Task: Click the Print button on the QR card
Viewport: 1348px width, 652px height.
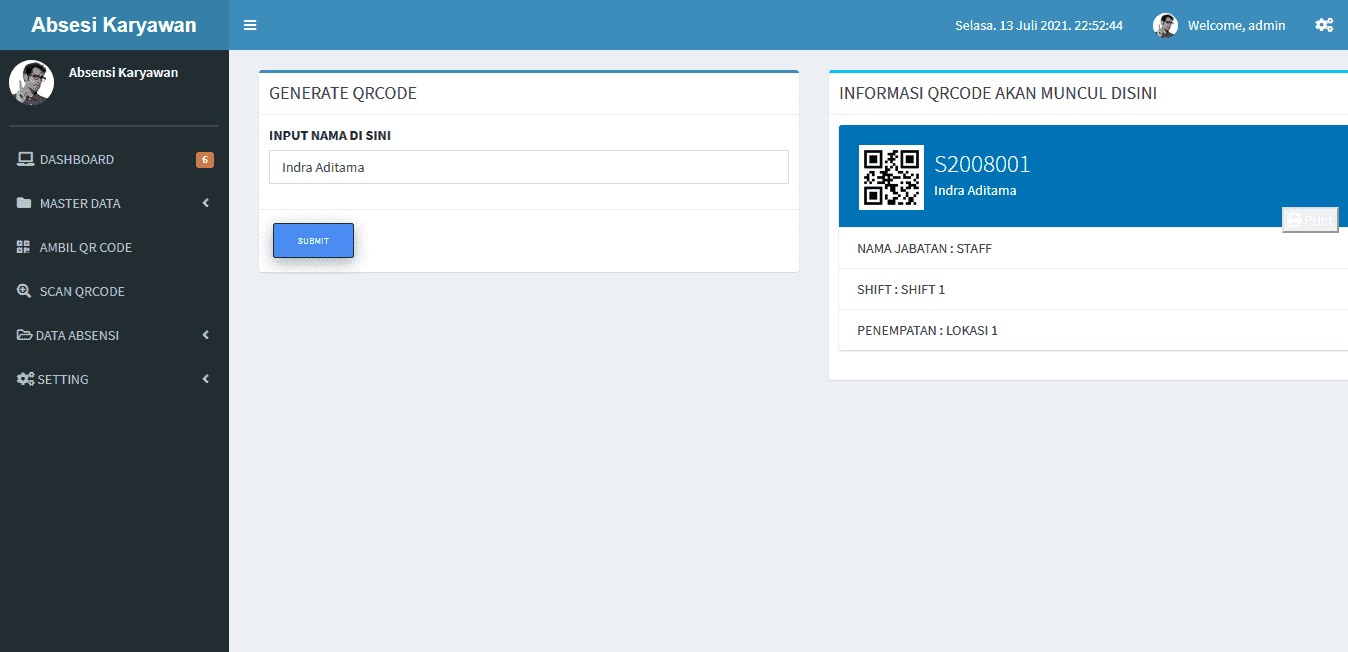Action: (x=1310, y=219)
